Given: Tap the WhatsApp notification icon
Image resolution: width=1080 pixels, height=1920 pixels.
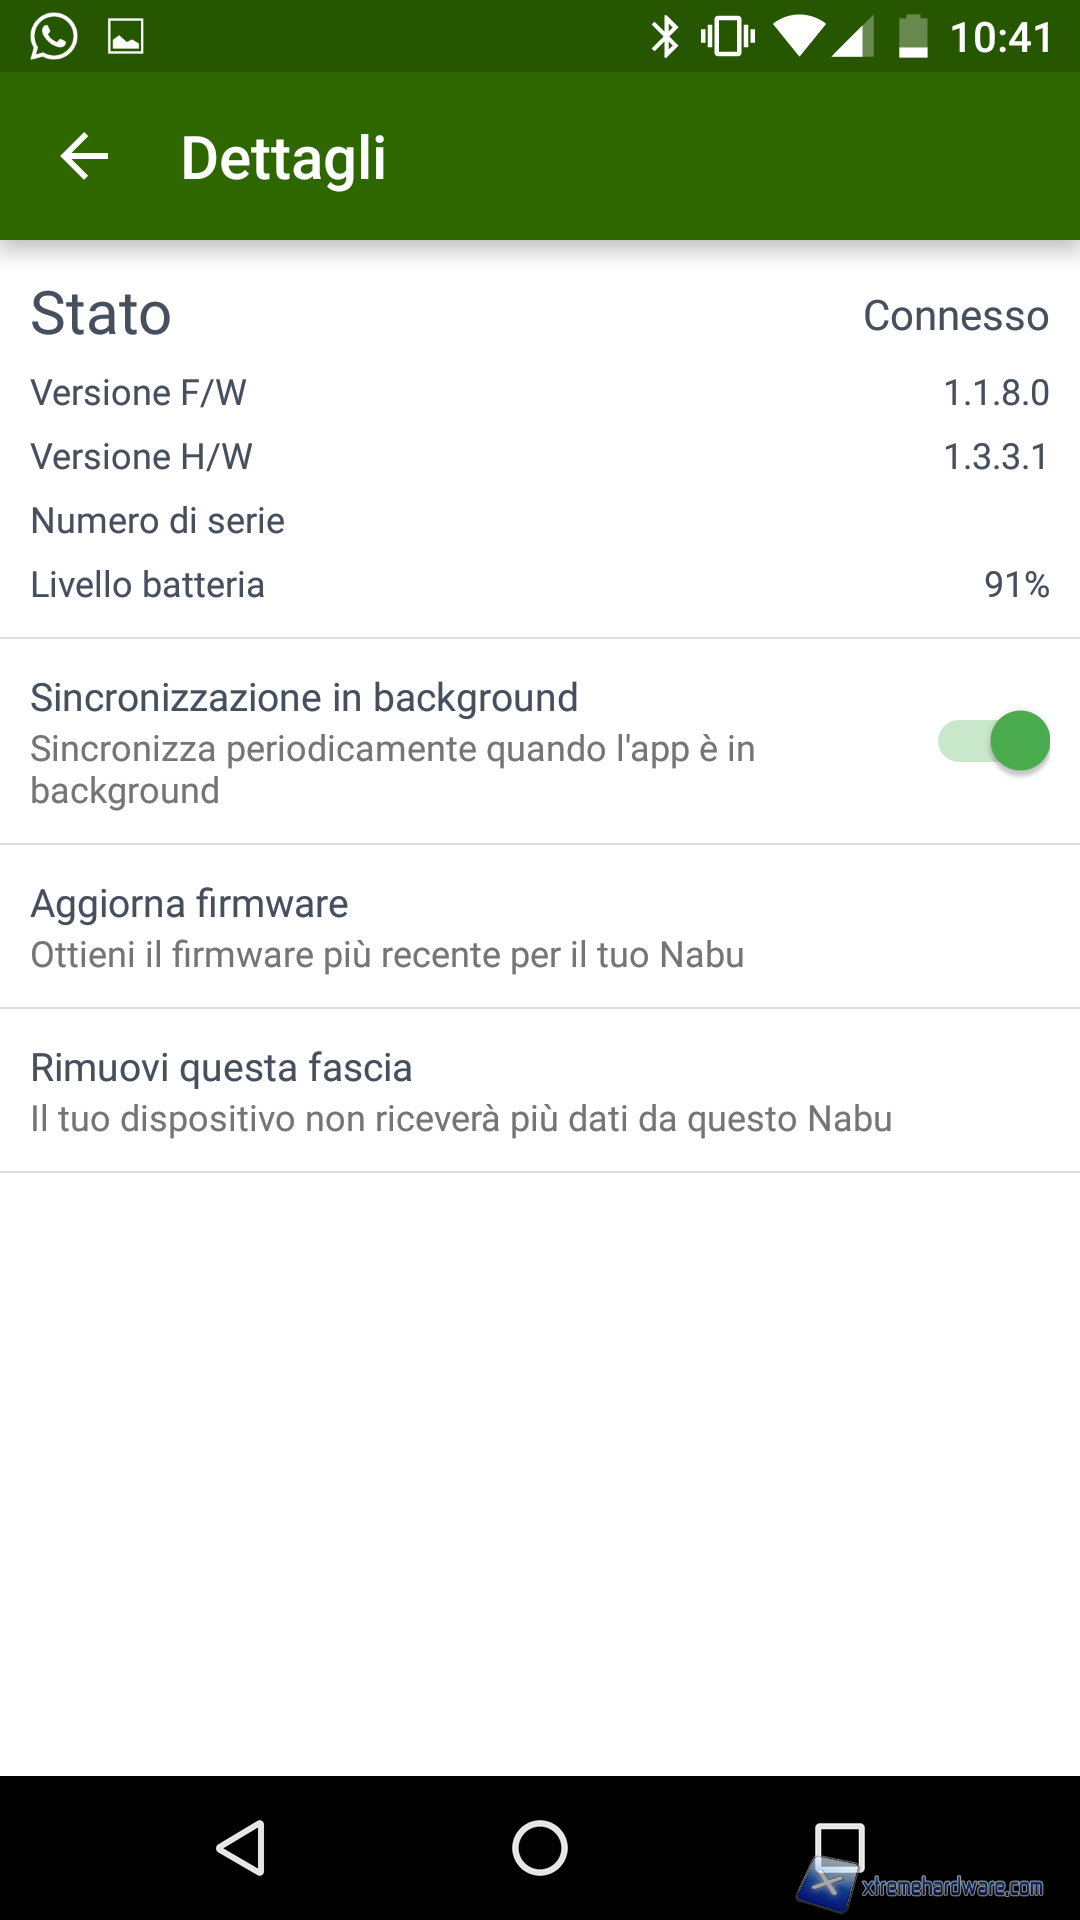Looking at the screenshot, I should [53, 37].
